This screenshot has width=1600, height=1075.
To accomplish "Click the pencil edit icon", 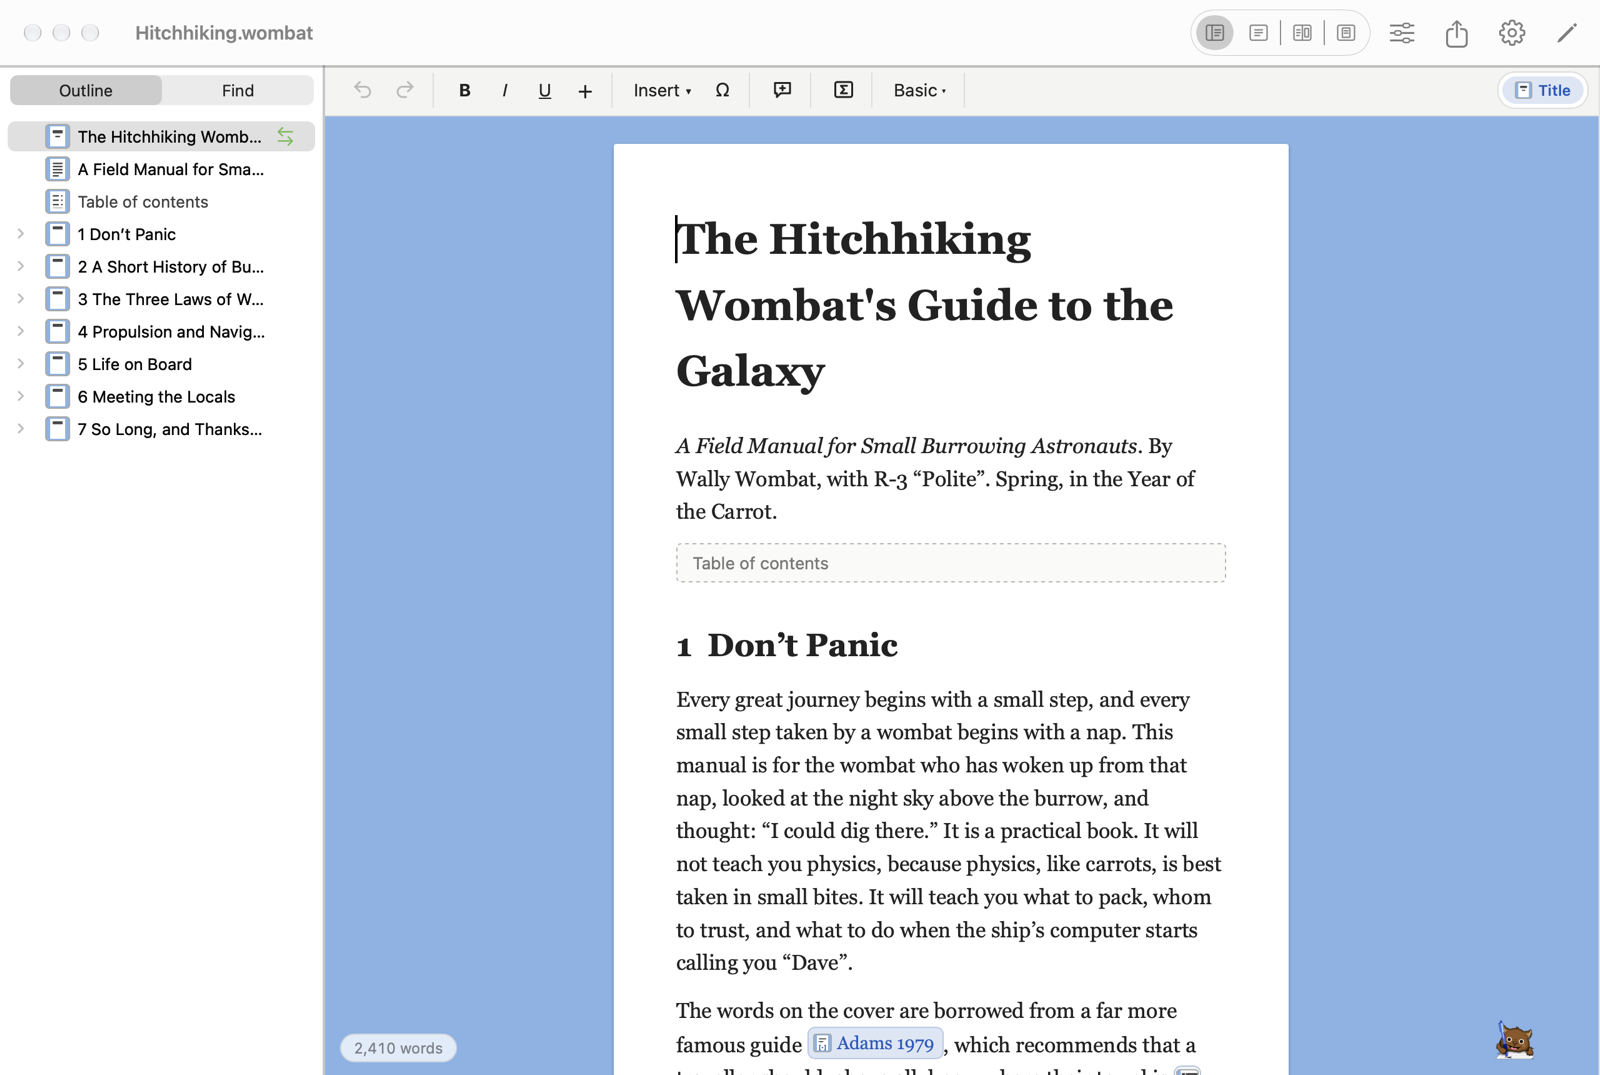I will click(1567, 33).
